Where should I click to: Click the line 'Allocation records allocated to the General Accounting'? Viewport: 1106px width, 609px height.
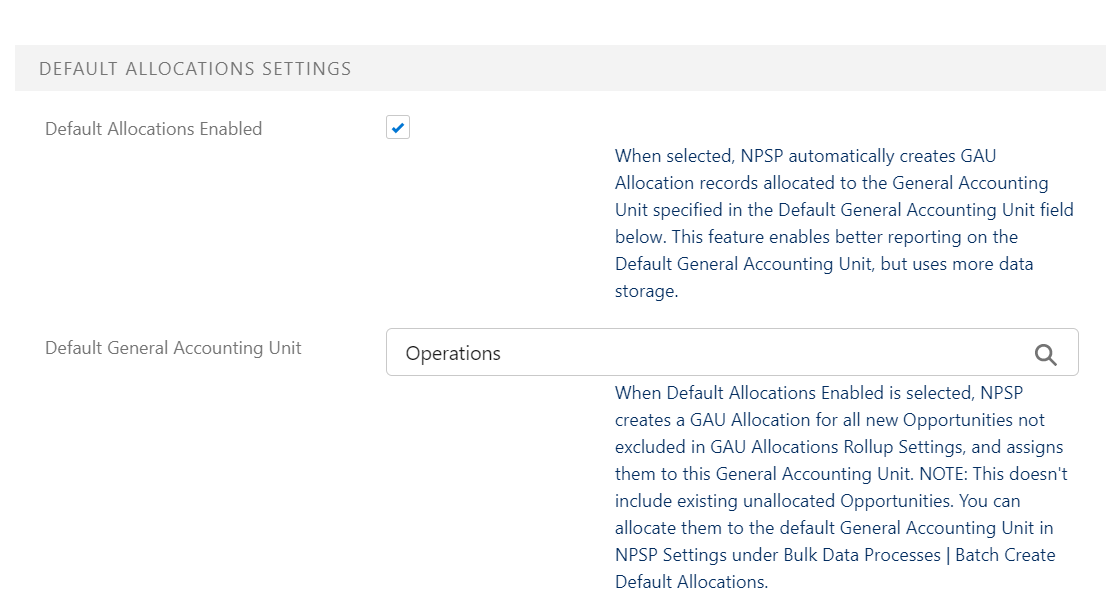coord(831,183)
